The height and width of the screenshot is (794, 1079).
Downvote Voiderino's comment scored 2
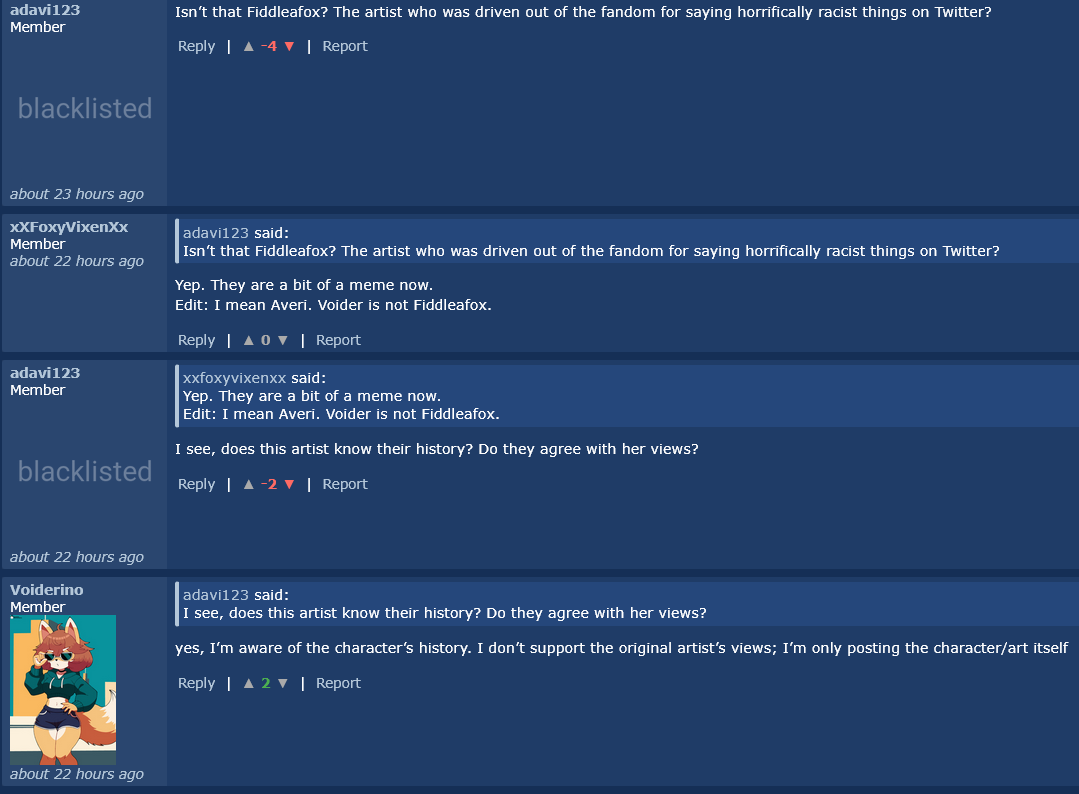[283, 684]
